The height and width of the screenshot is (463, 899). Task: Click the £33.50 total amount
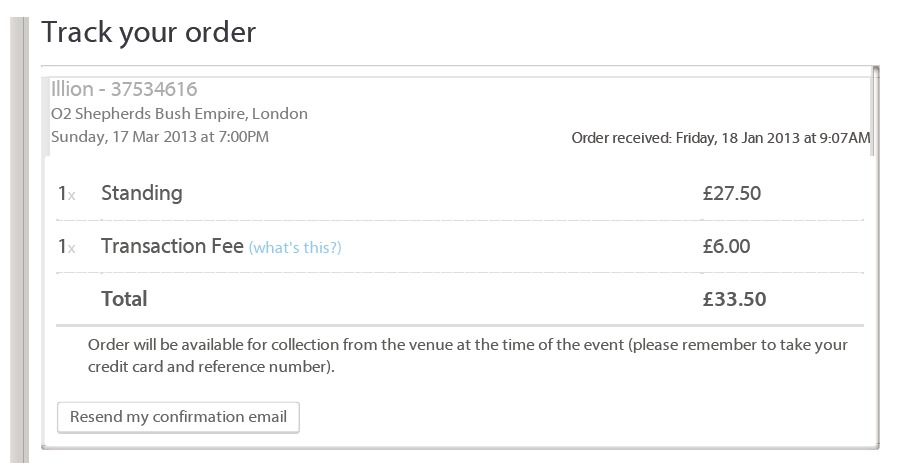coord(734,298)
